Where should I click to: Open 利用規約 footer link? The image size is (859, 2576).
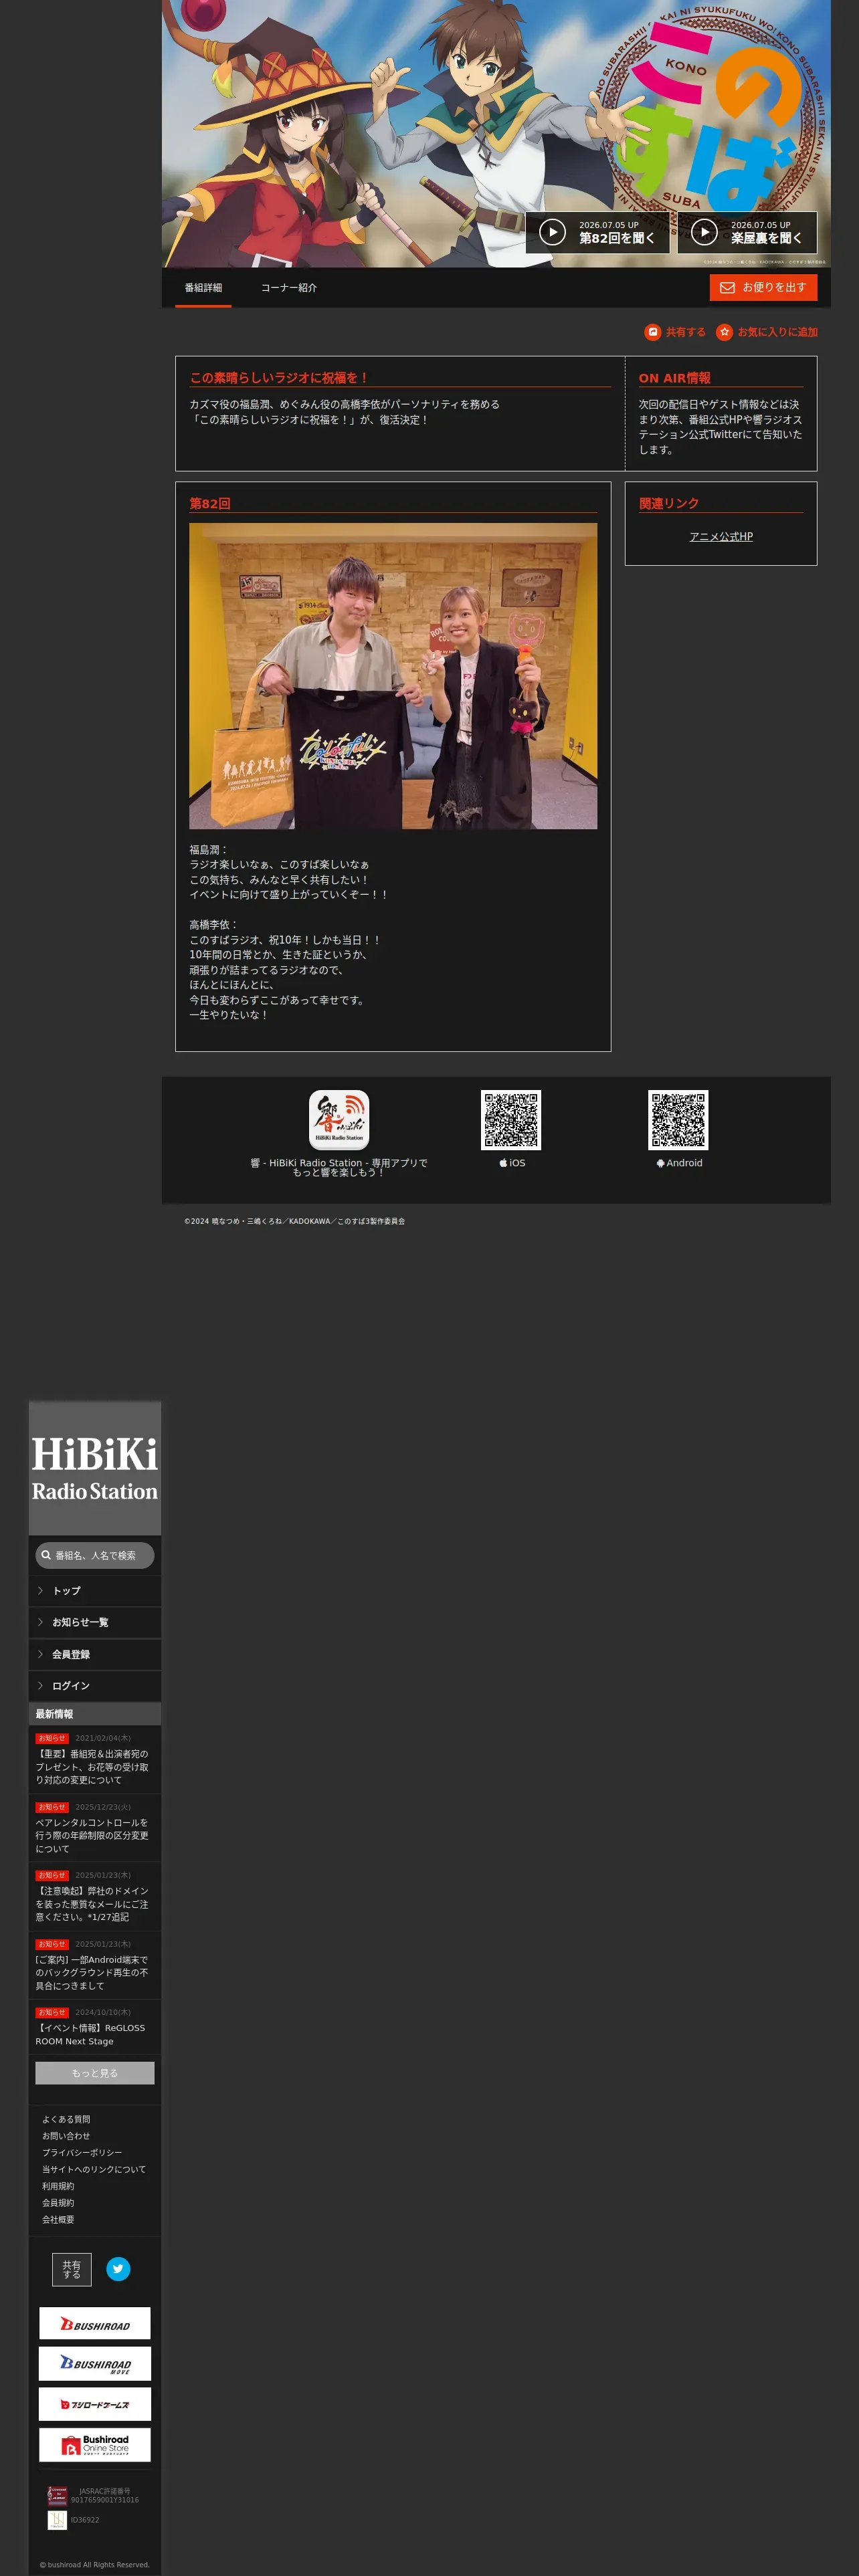coord(58,2186)
